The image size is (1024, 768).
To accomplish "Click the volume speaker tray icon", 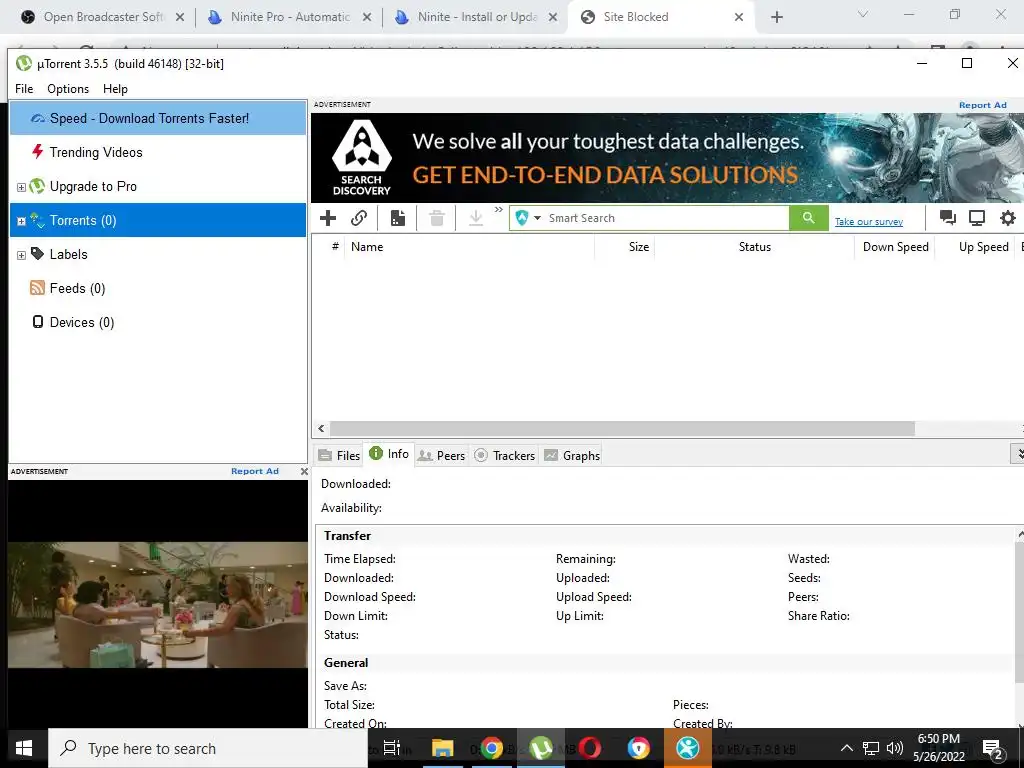I will (895, 748).
